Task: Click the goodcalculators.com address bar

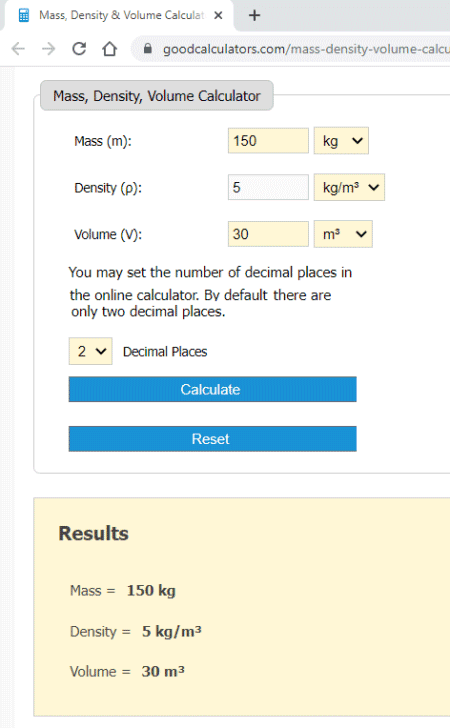Action: [x=295, y=49]
